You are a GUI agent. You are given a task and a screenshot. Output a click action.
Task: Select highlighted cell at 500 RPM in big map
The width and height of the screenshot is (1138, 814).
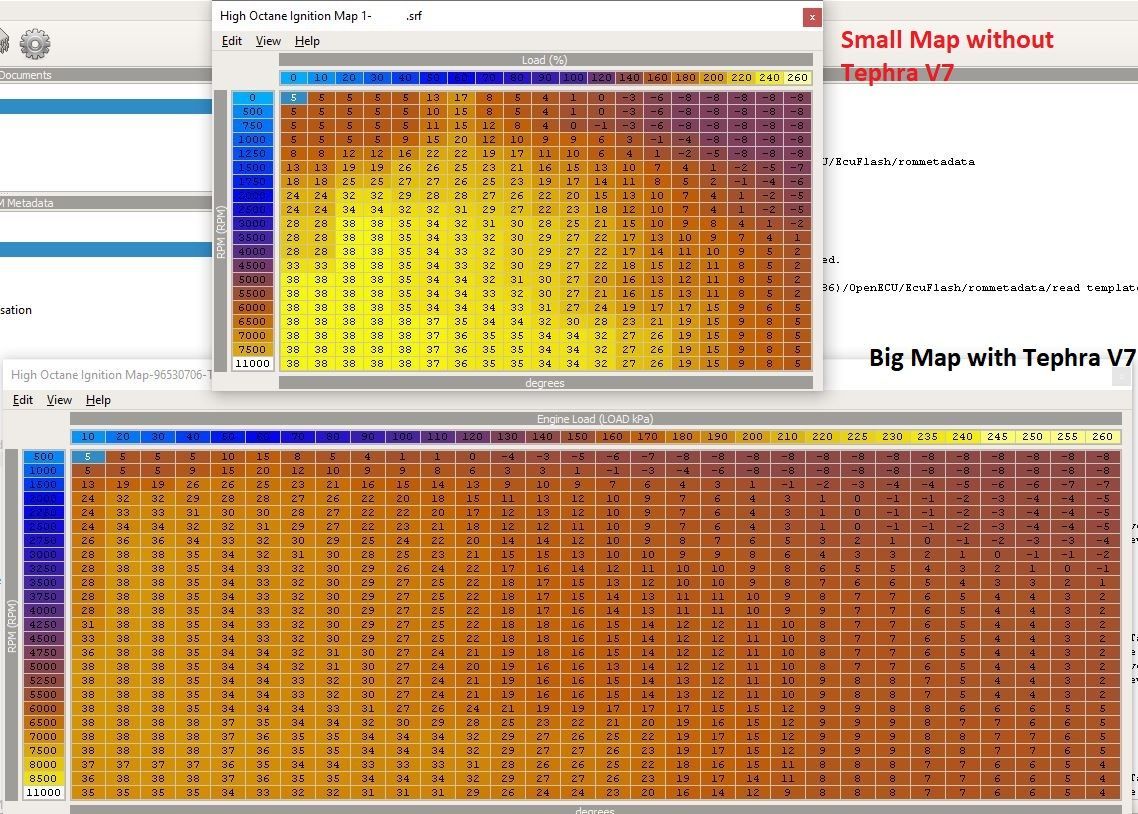88,457
